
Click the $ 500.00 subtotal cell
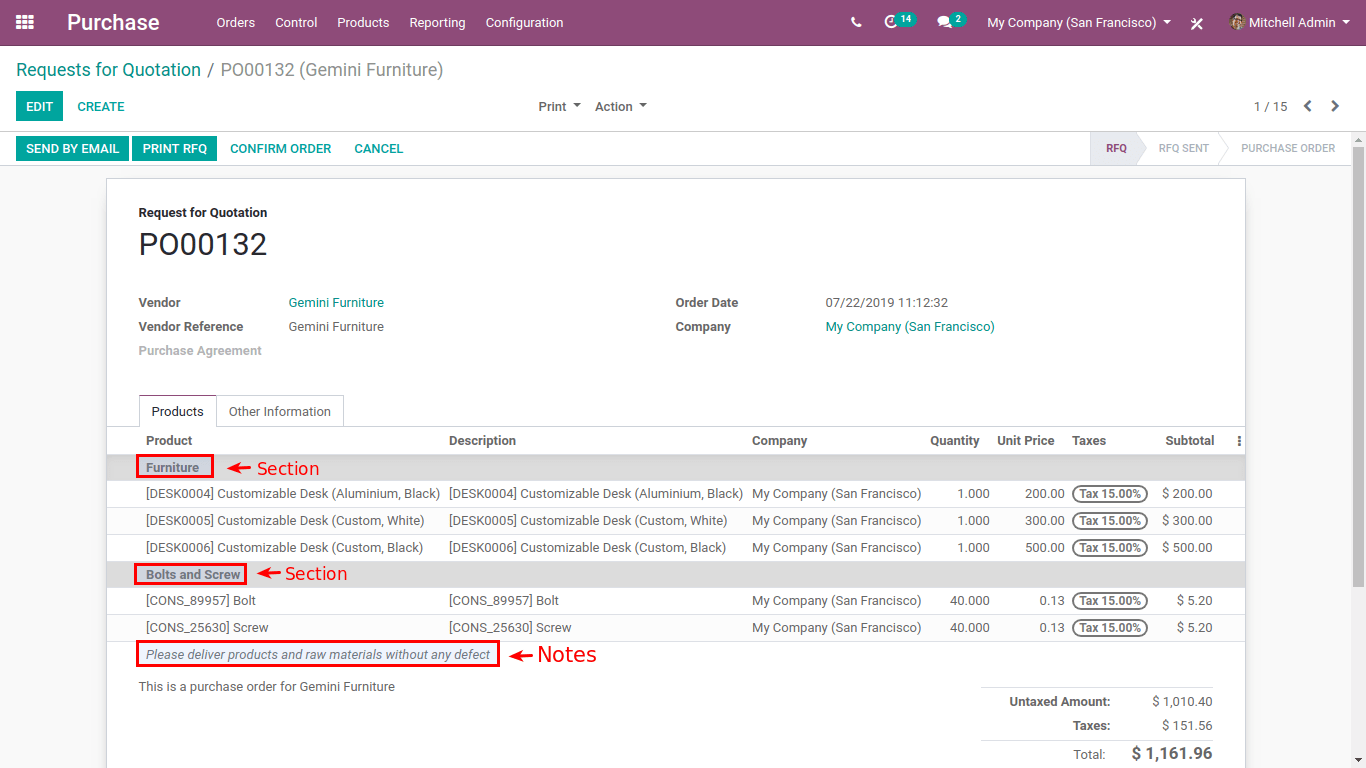(x=1187, y=548)
